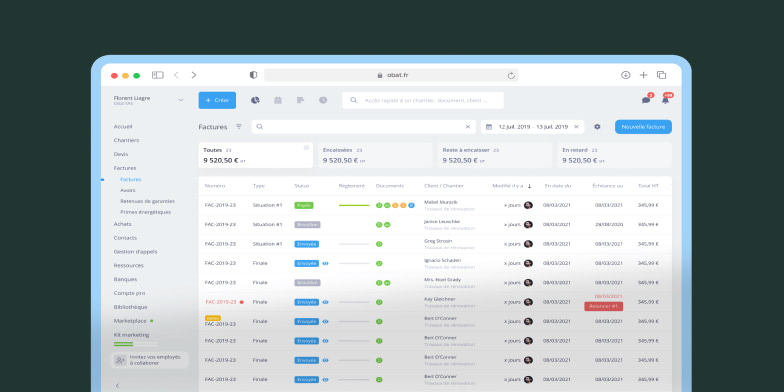This screenshot has height=392, width=784.
Task: Reload the obat.fr page
Action: tap(510, 75)
